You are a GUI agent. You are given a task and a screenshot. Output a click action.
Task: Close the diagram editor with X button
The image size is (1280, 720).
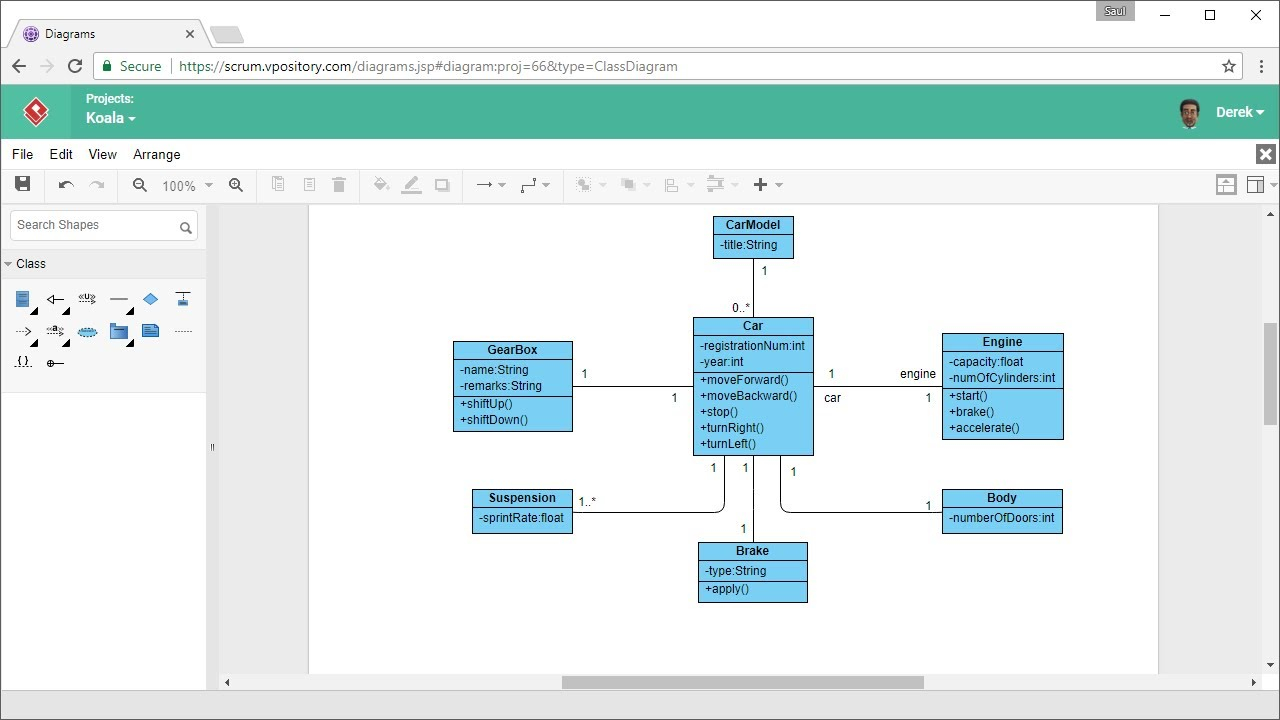pos(1266,154)
